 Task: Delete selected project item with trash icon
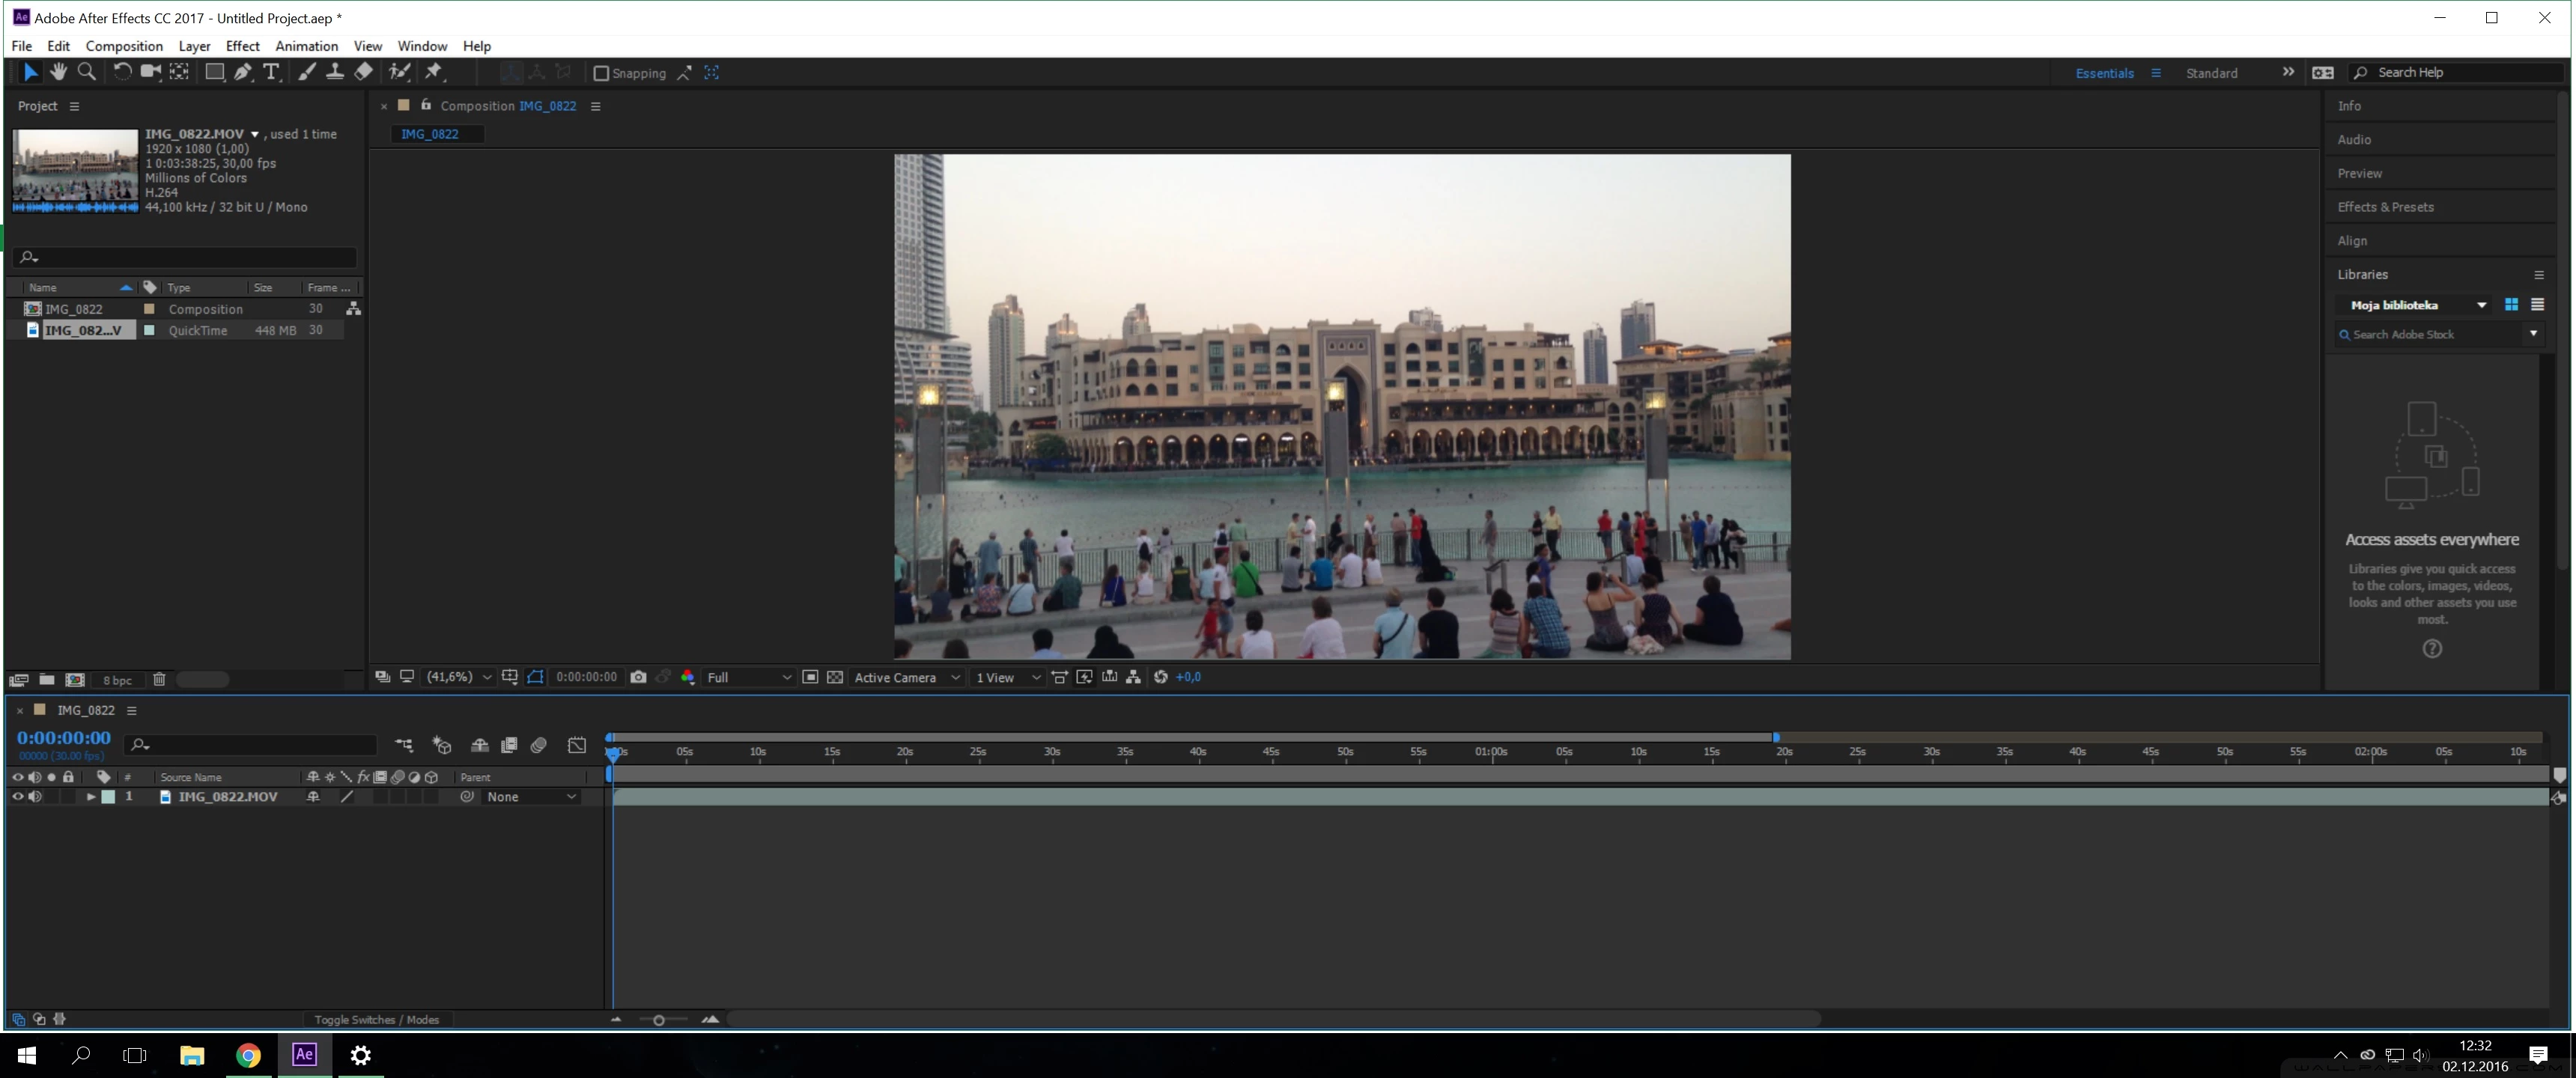coord(159,680)
